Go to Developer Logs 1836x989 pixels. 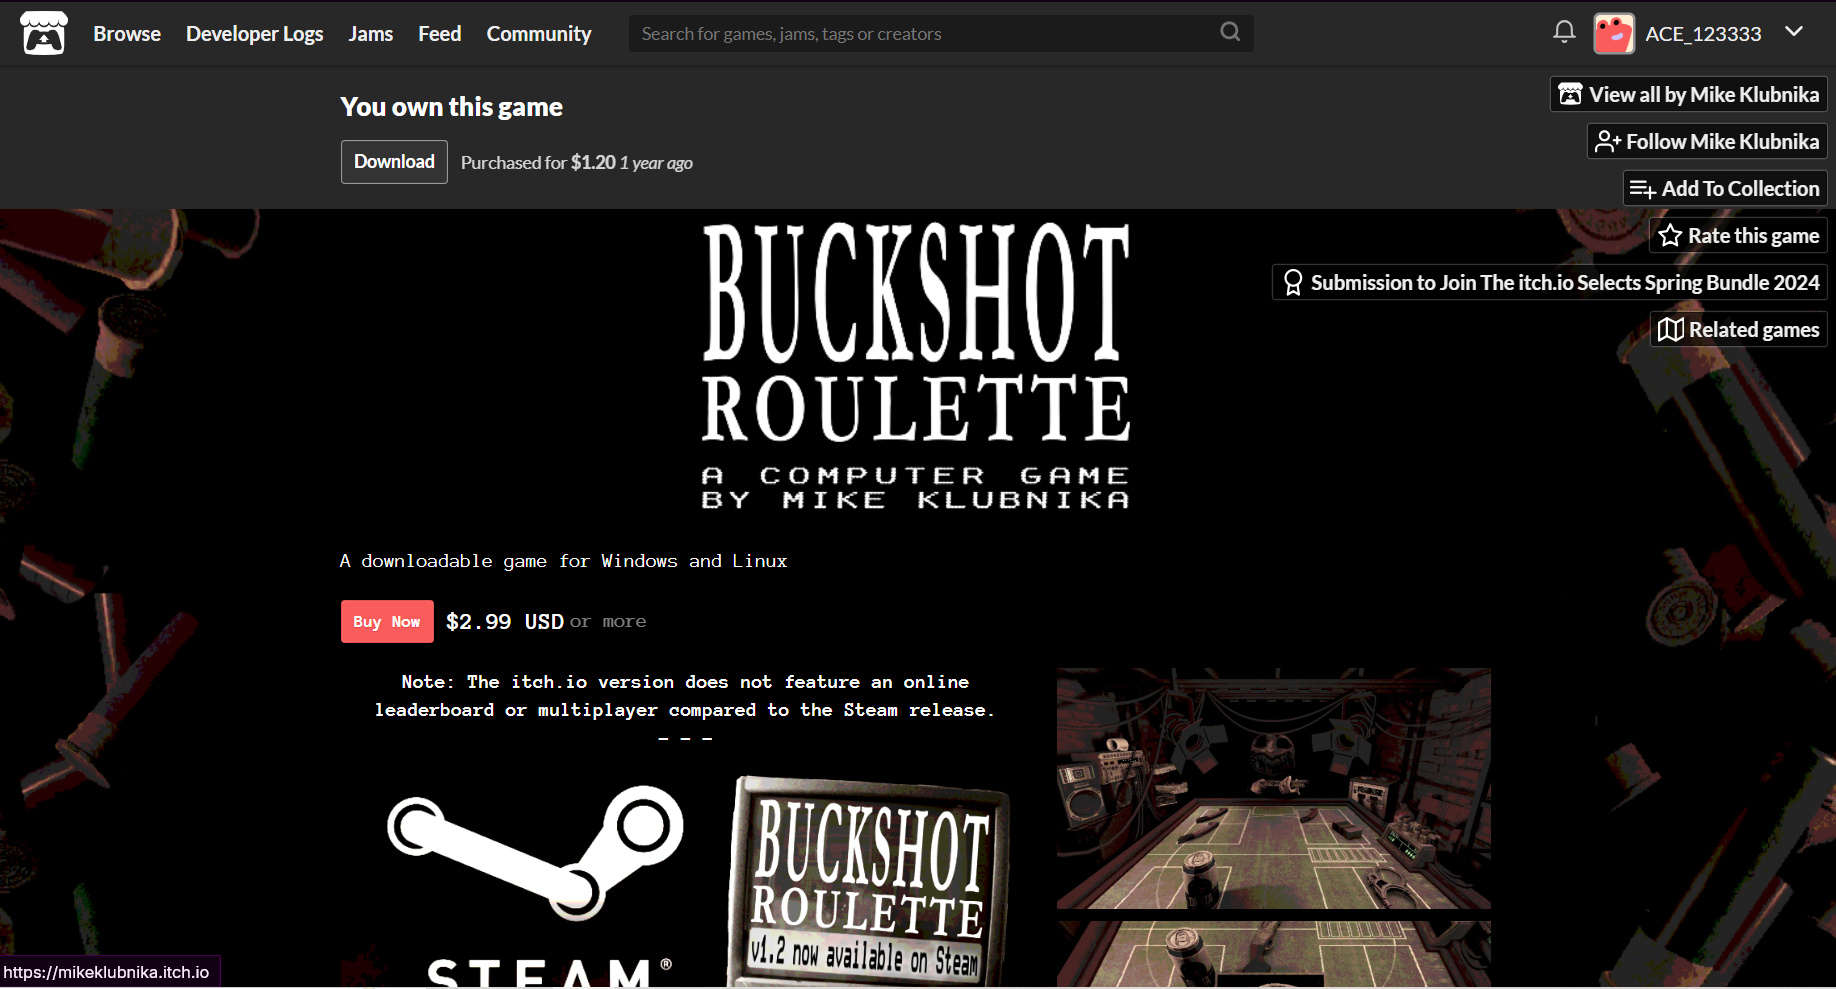pos(255,33)
